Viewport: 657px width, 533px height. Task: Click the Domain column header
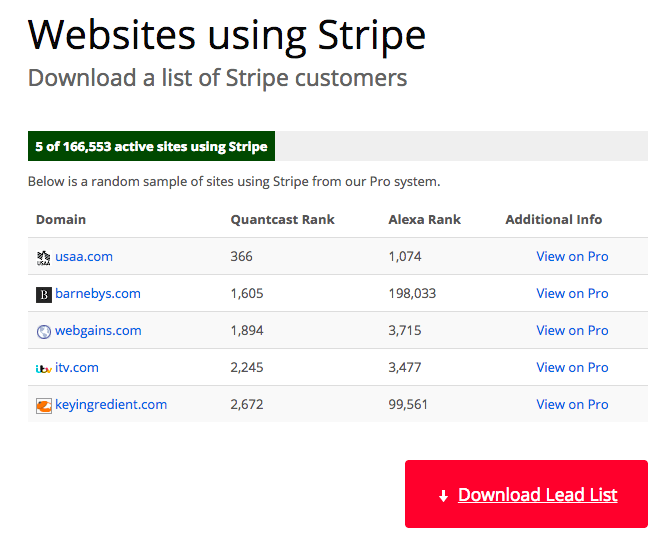click(x=61, y=220)
